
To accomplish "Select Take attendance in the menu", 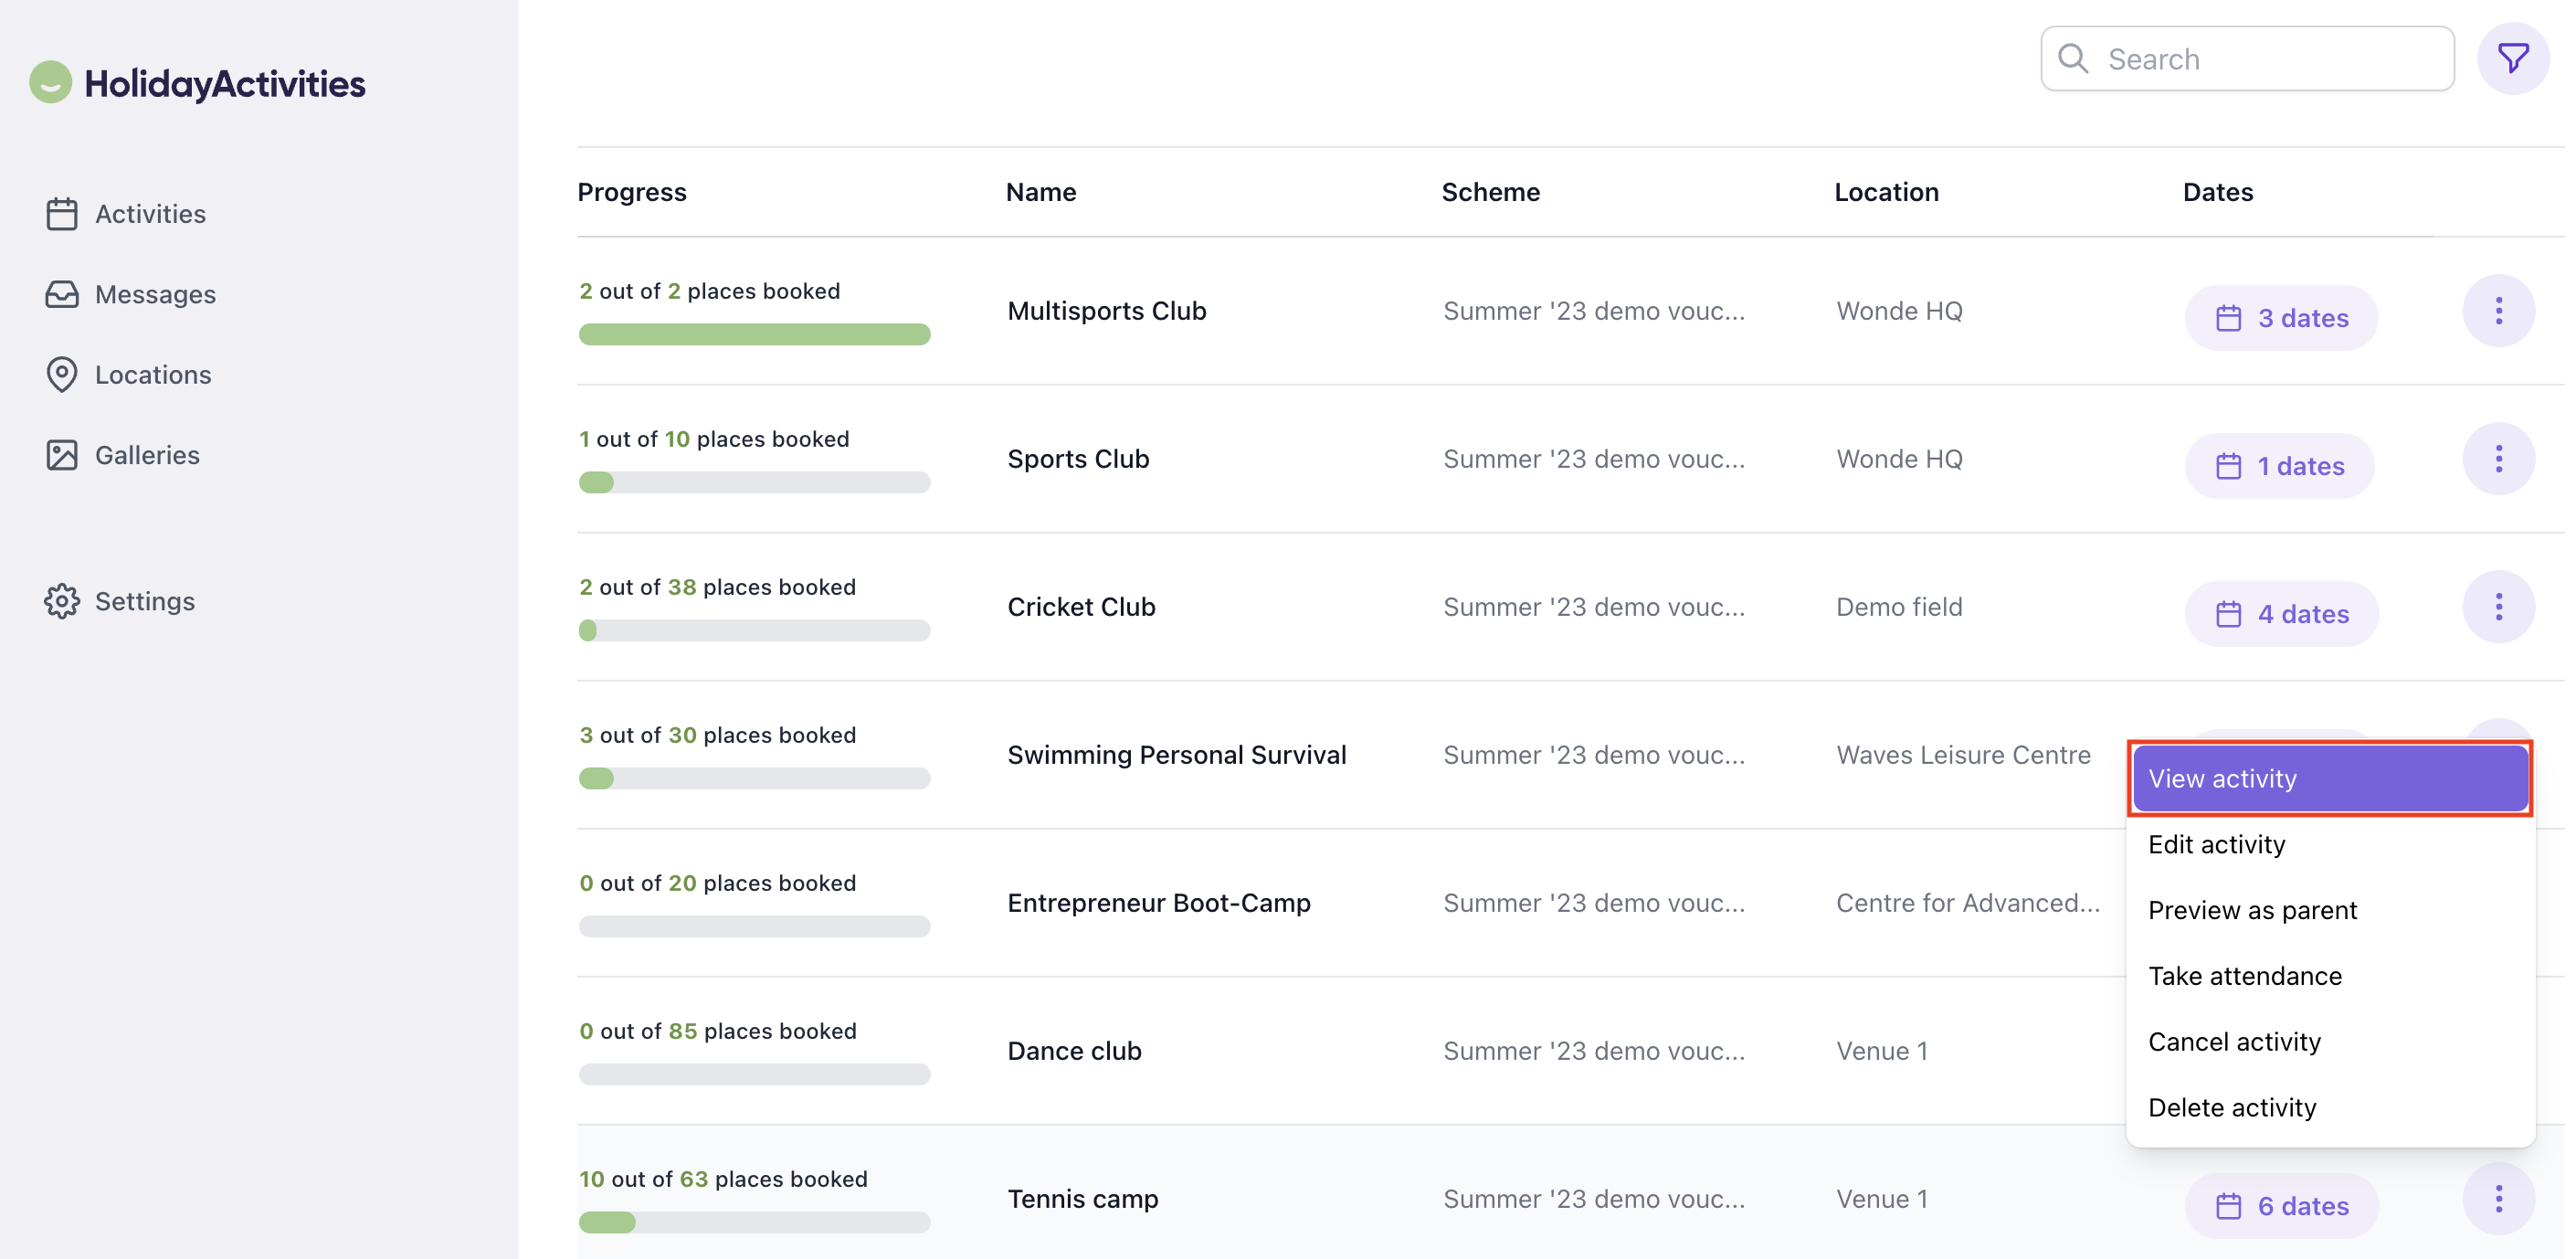I will tap(2244, 976).
